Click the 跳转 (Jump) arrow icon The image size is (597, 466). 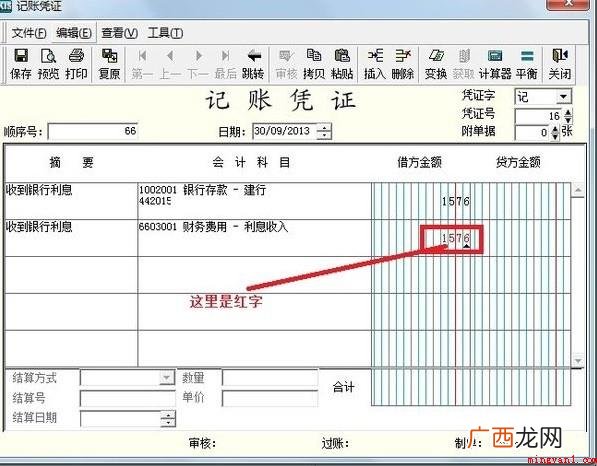[254, 64]
